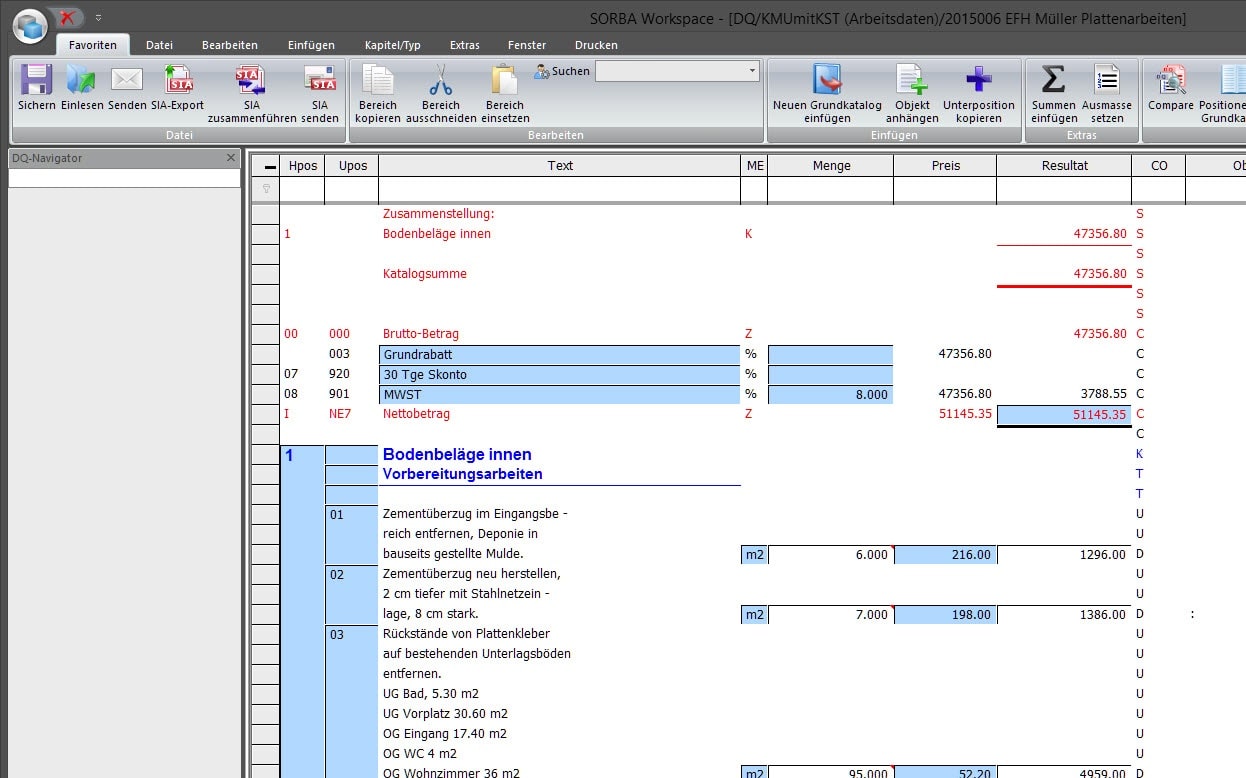Open the Drucken ribbon tab
The height and width of the screenshot is (778, 1246).
point(596,45)
